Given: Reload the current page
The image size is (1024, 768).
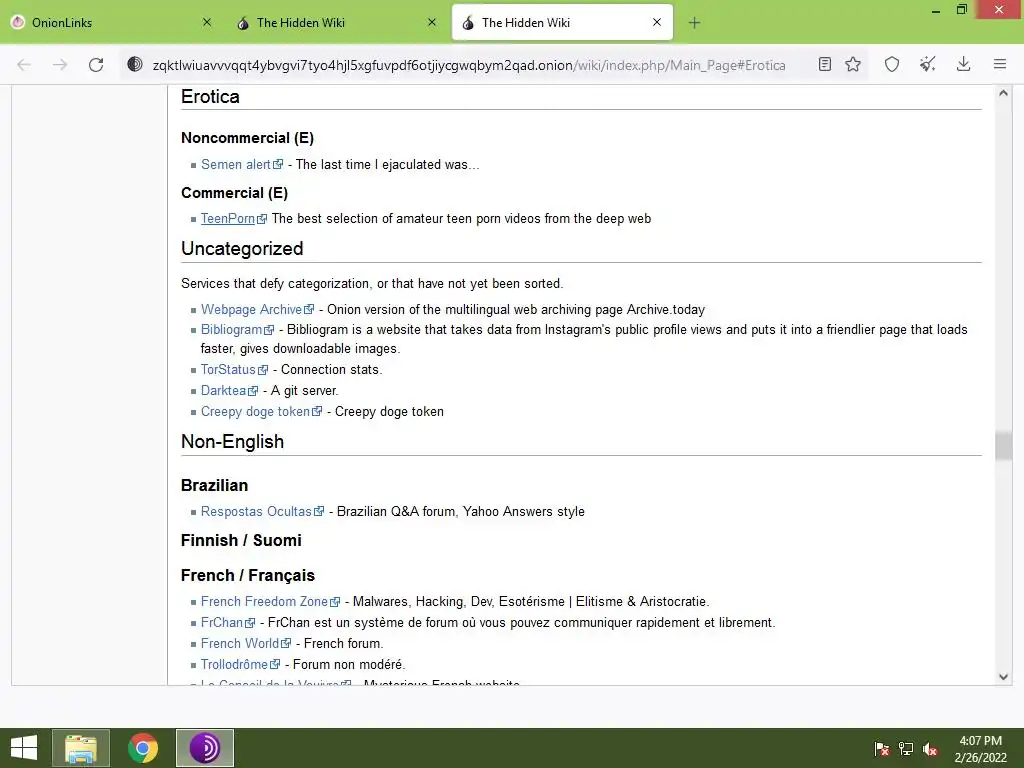Looking at the screenshot, I should (x=96, y=65).
